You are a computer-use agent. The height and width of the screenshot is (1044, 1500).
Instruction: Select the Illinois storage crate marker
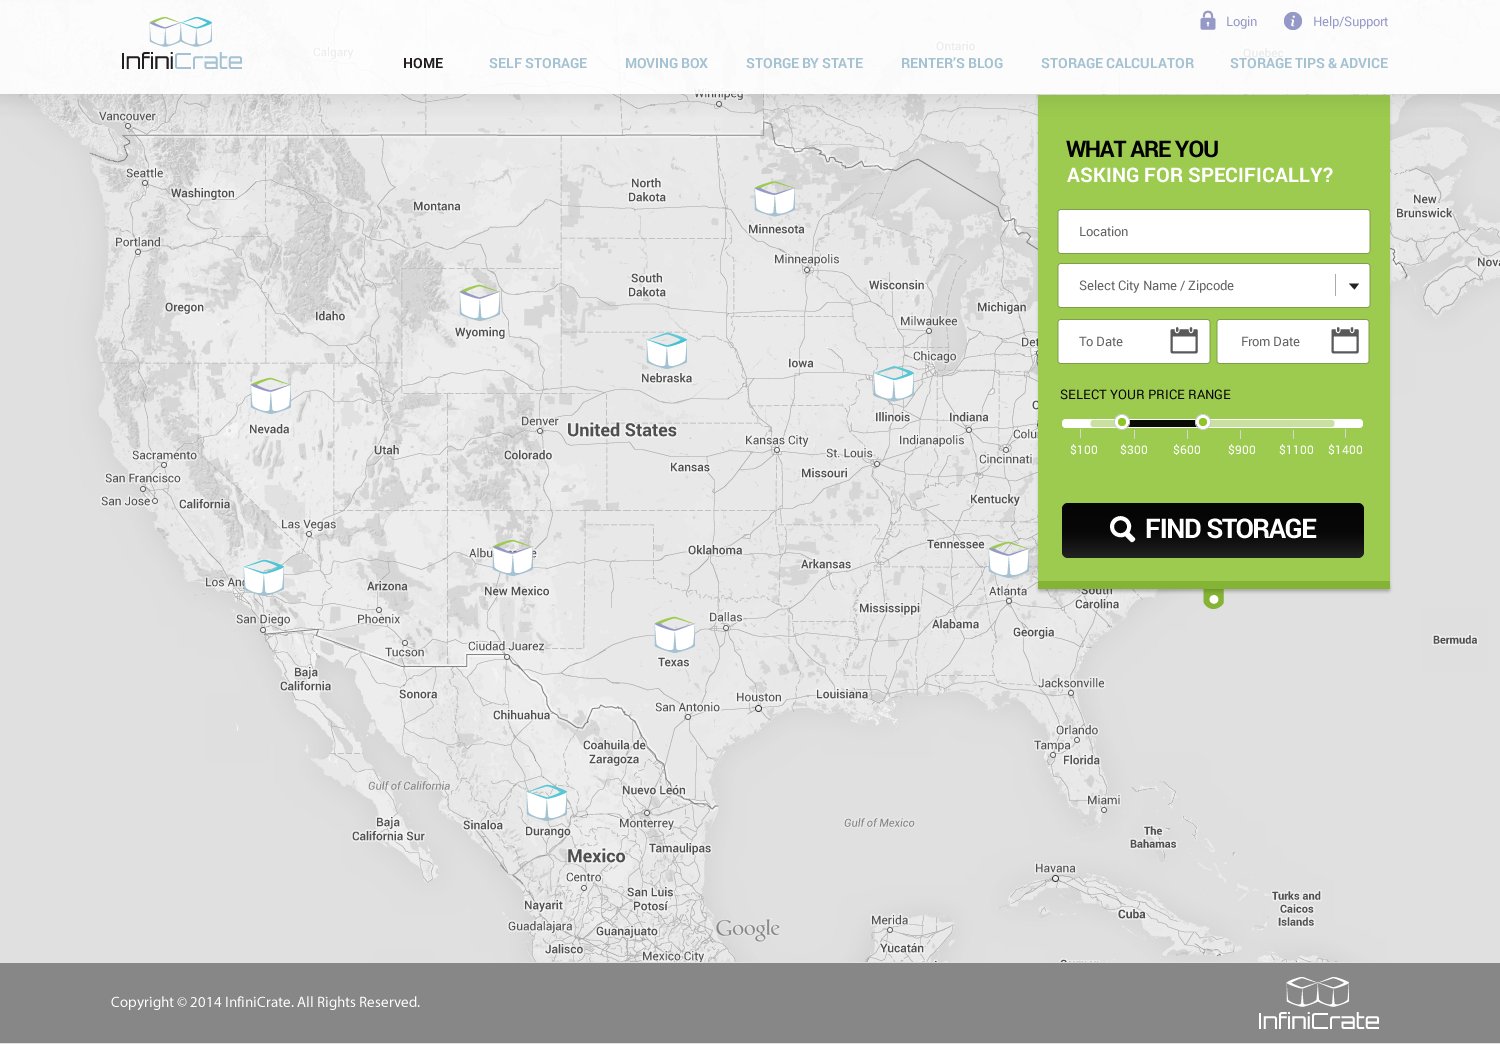pyautogui.click(x=894, y=383)
